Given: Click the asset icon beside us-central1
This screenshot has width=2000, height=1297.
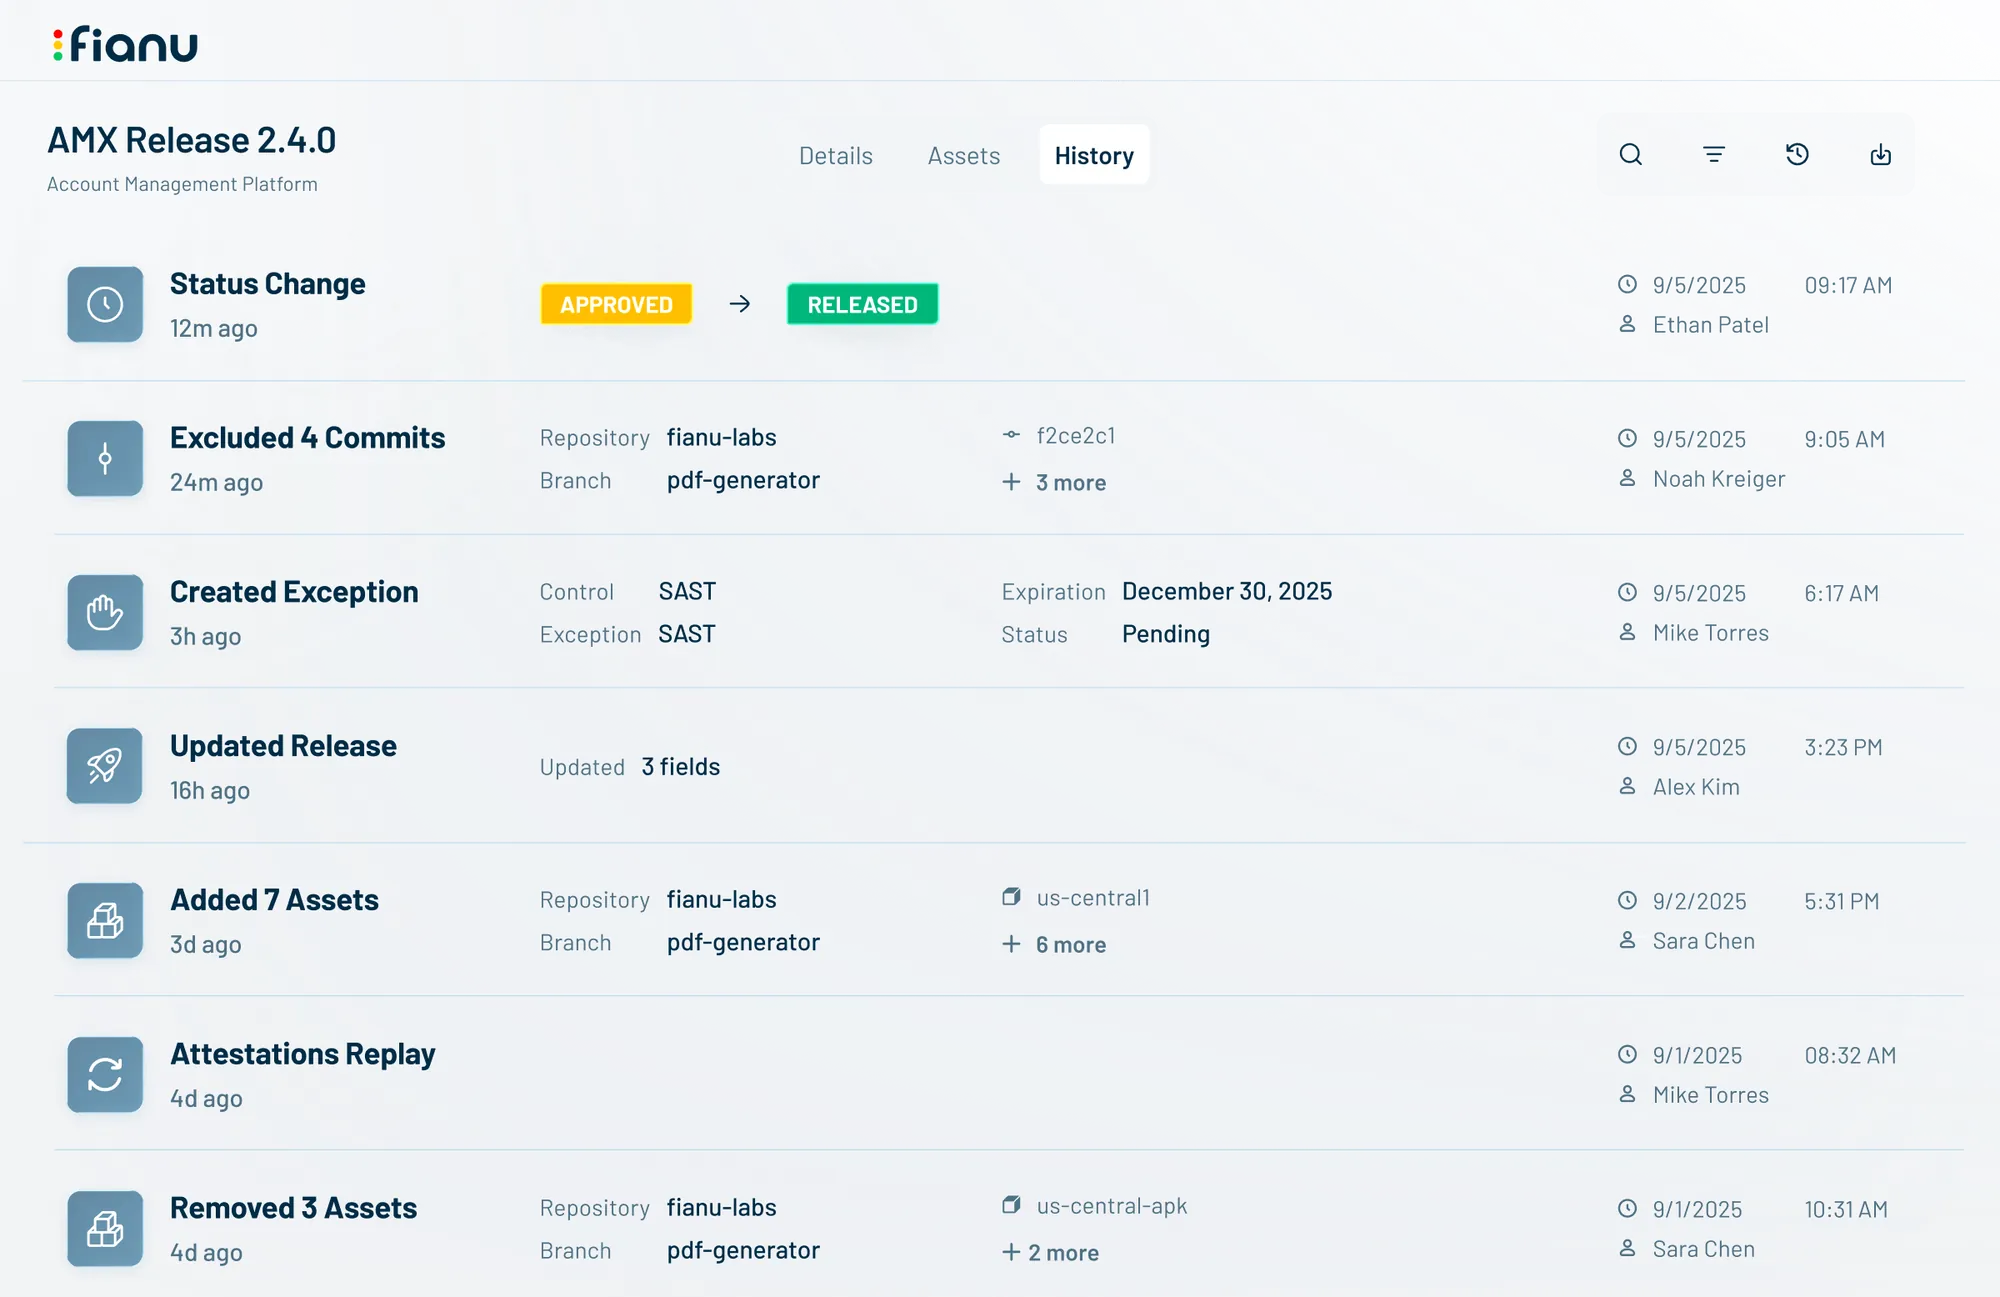Looking at the screenshot, I should (x=1011, y=897).
